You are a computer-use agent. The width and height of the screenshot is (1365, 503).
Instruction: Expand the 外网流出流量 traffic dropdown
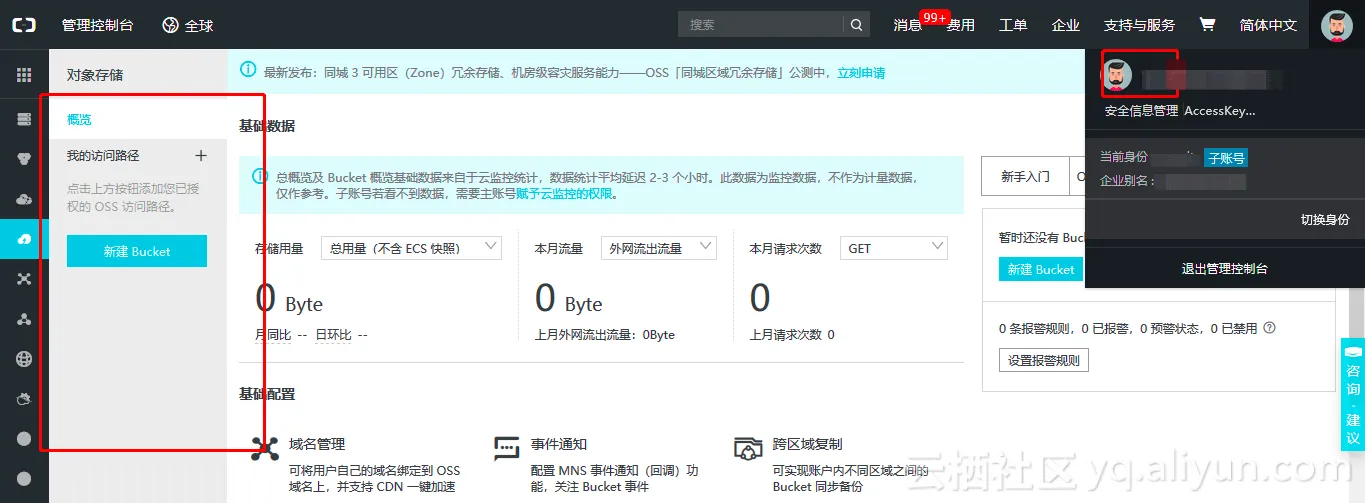(x=658, y=248)
